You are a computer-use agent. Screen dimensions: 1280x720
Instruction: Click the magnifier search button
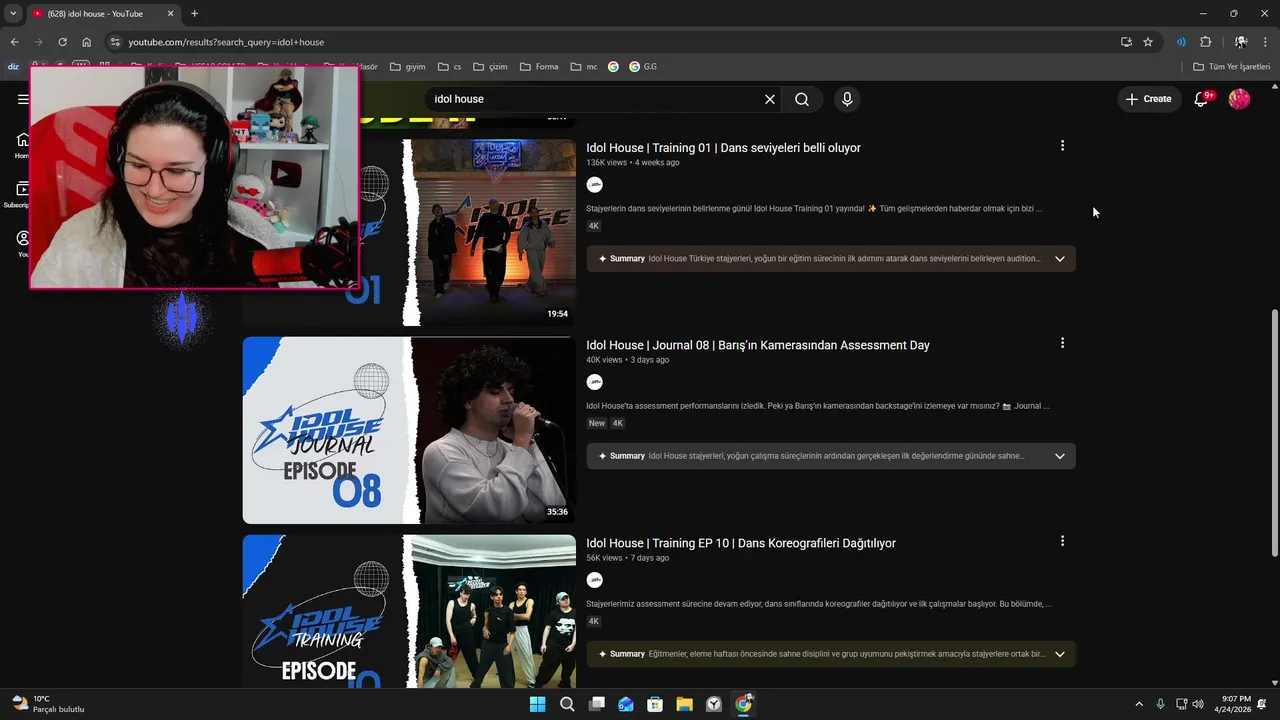[802, 99]
